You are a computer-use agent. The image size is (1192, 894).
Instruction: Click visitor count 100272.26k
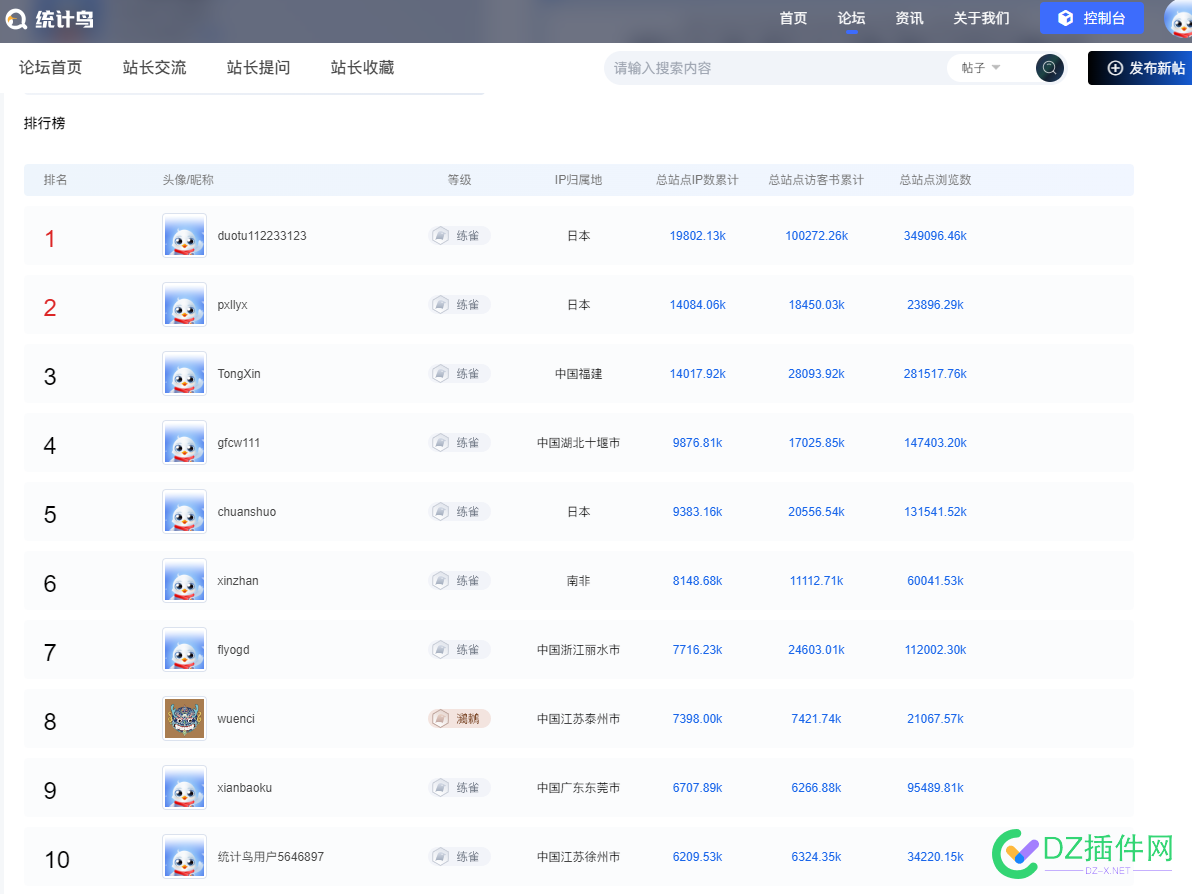point(816,236)
